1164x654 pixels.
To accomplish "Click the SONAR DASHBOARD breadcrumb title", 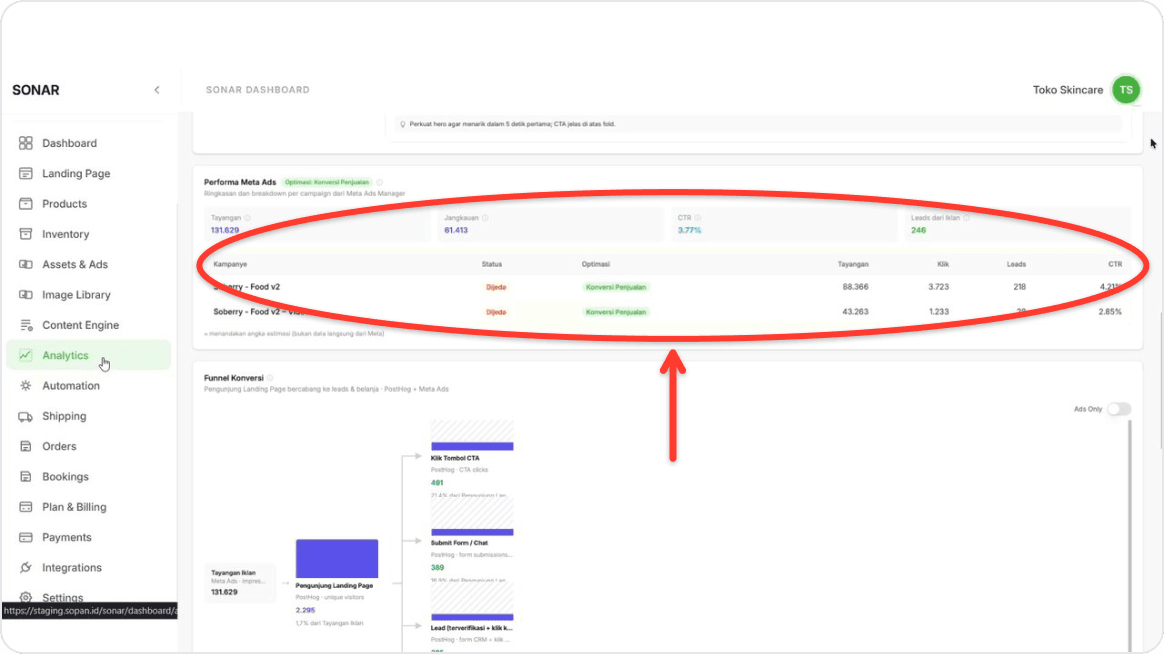I will point(258,90).
